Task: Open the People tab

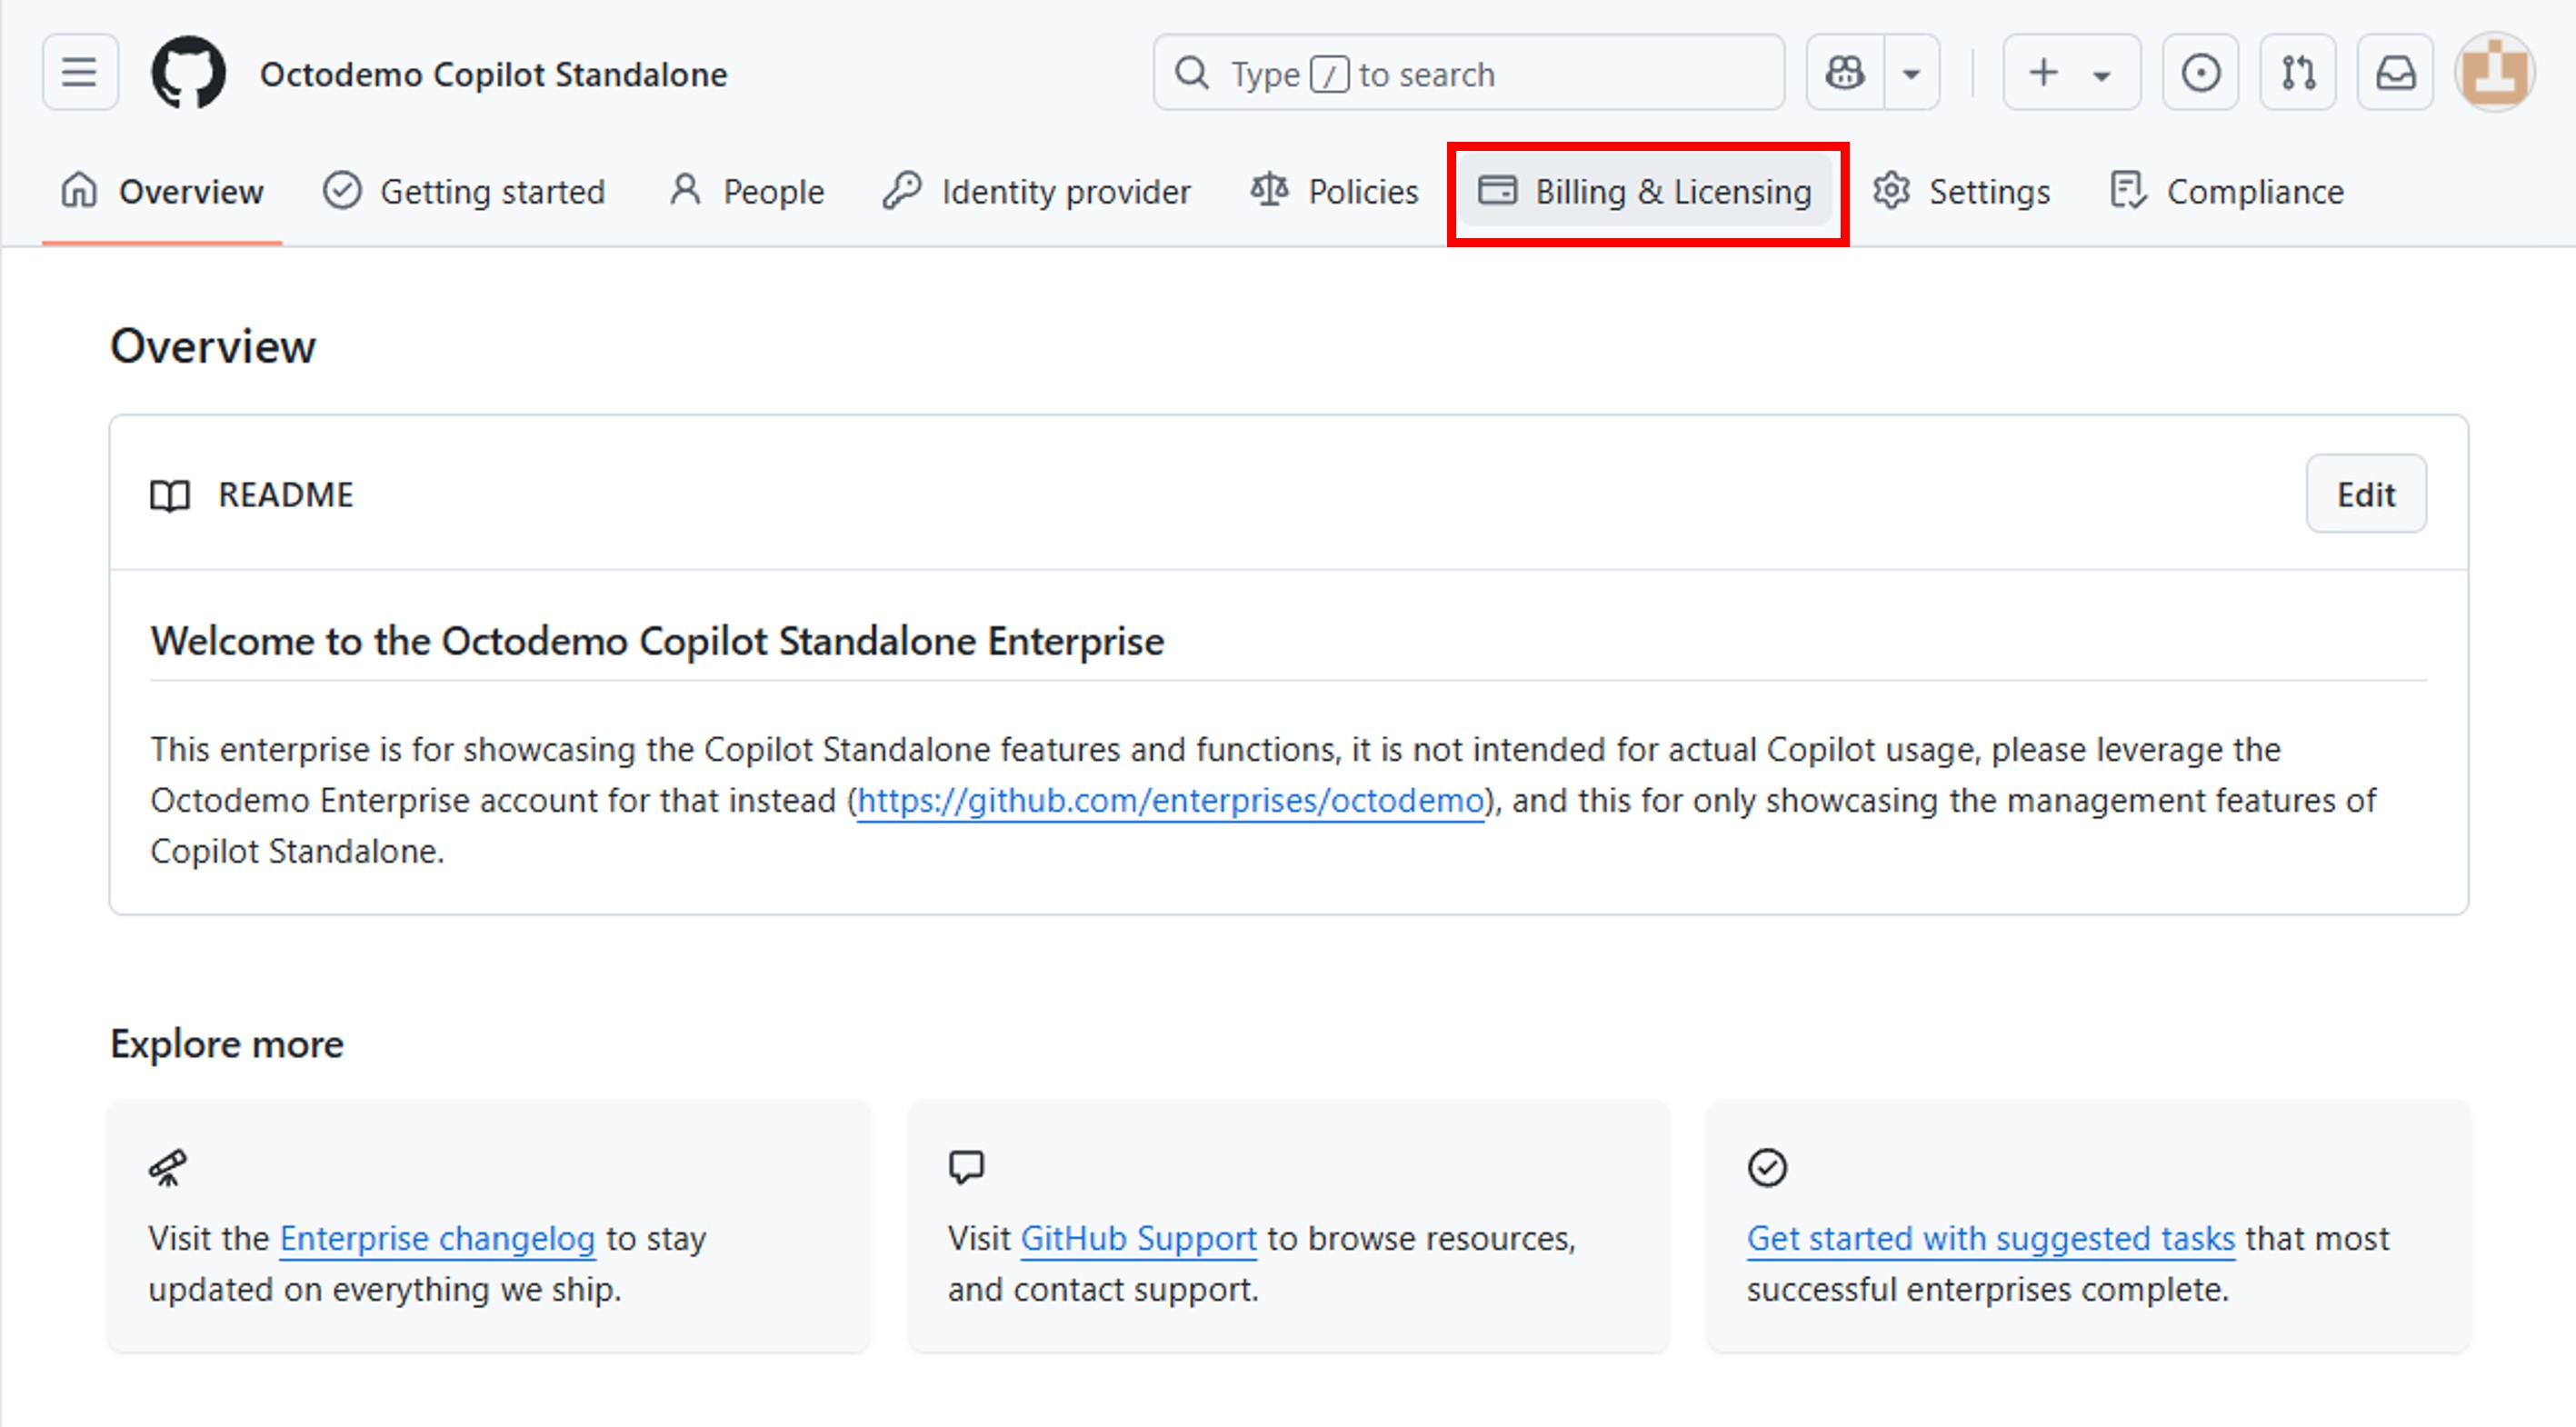Action: pyautogui.click(x=746, y=191)
